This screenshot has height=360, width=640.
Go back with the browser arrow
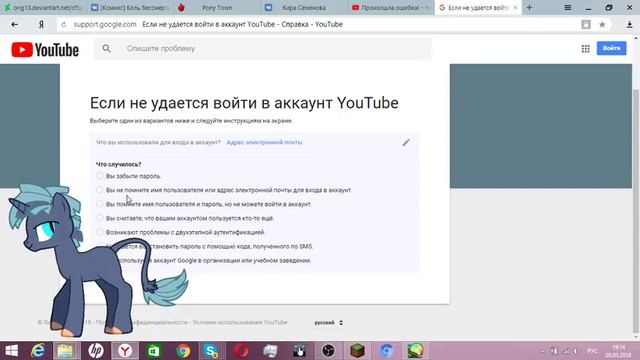tap(15, 24)
